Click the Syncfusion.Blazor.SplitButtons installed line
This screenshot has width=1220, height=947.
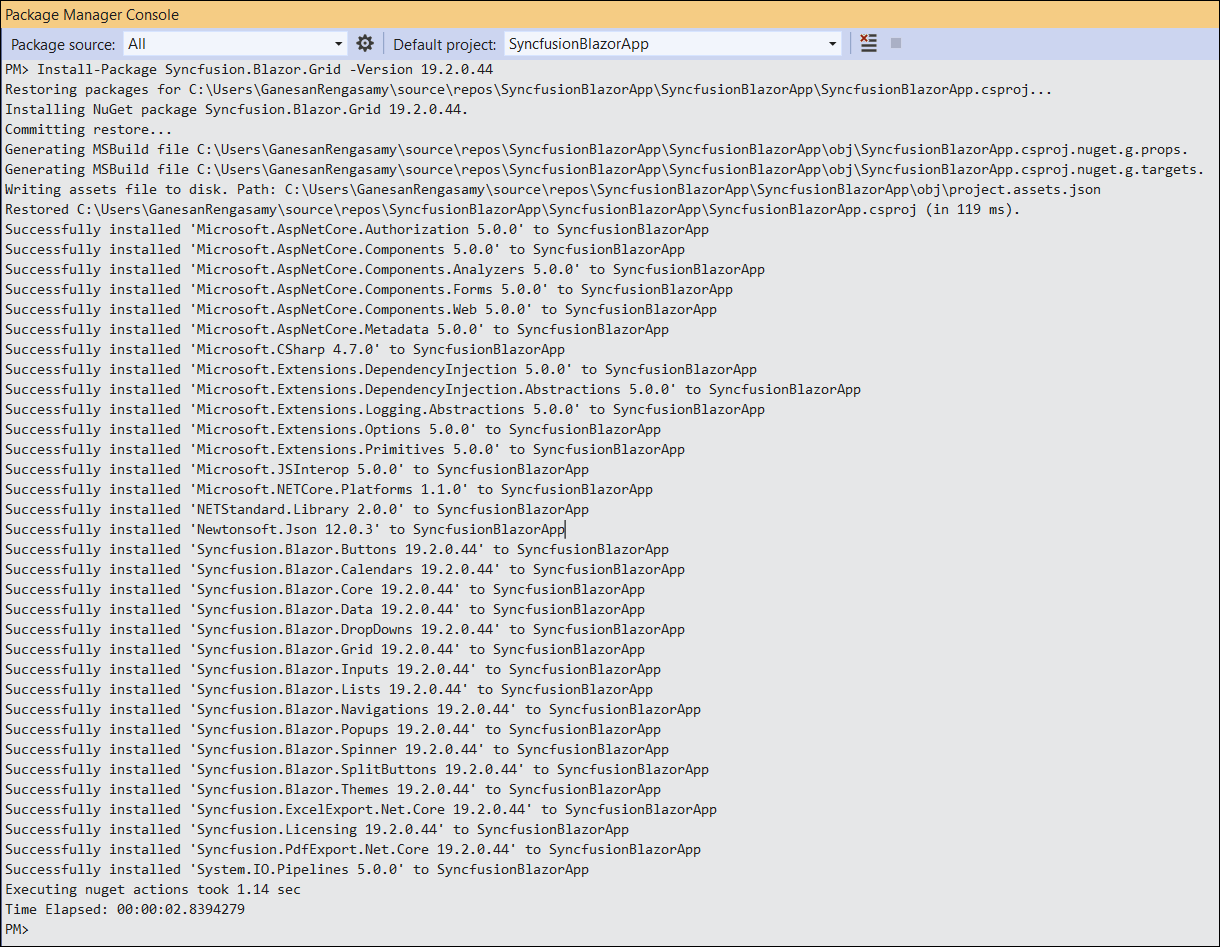click(x=357, y=769)
